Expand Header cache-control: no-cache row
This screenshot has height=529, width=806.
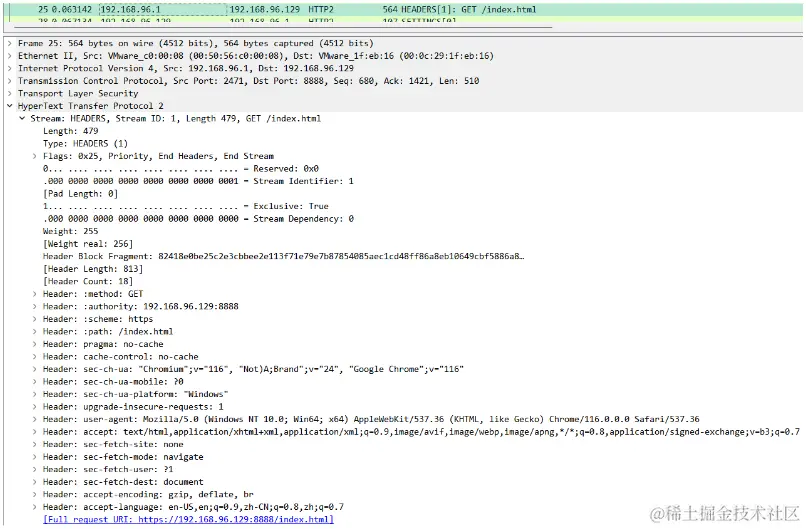point(34,357)
